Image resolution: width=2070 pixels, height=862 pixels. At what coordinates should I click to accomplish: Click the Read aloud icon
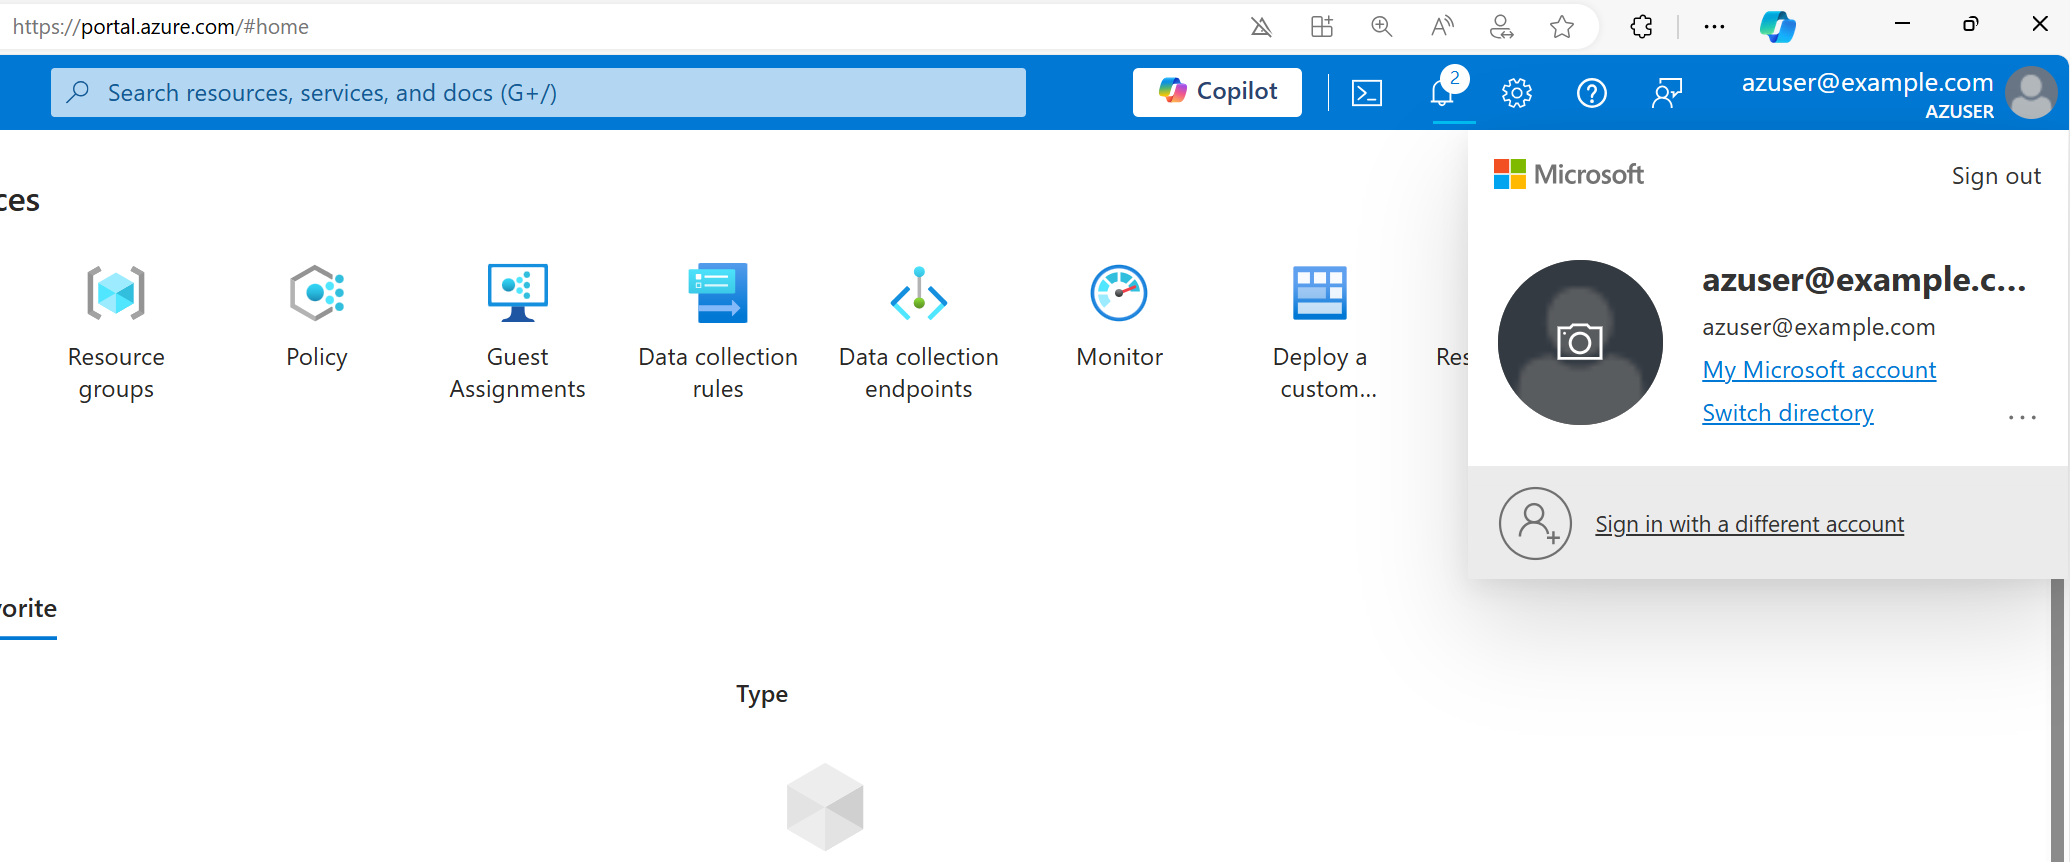(1442, 27)
